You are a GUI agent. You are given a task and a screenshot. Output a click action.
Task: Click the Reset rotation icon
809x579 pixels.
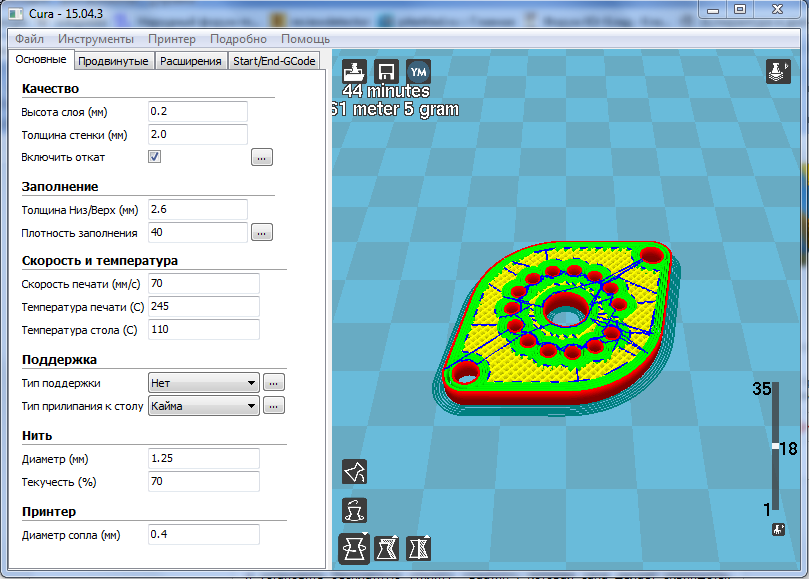pyautogui.click(x=354, y=510)
